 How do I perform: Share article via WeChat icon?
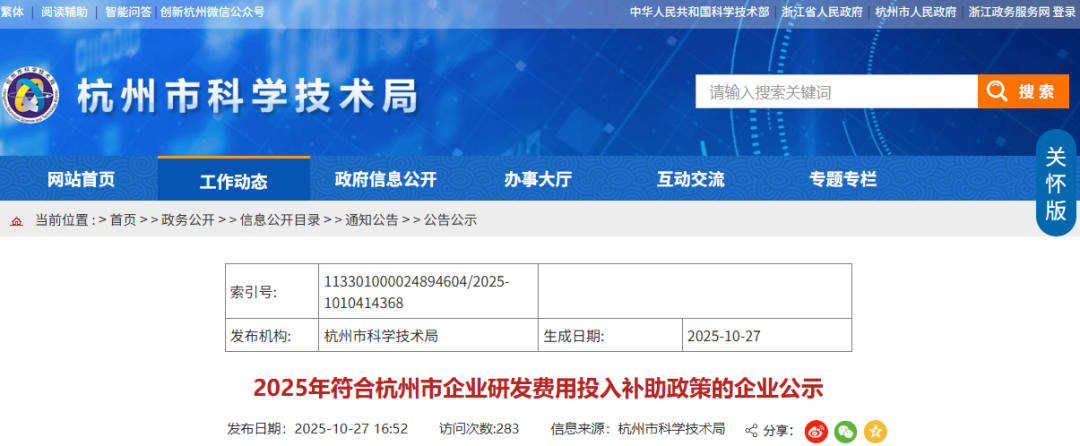coord(846,431)
